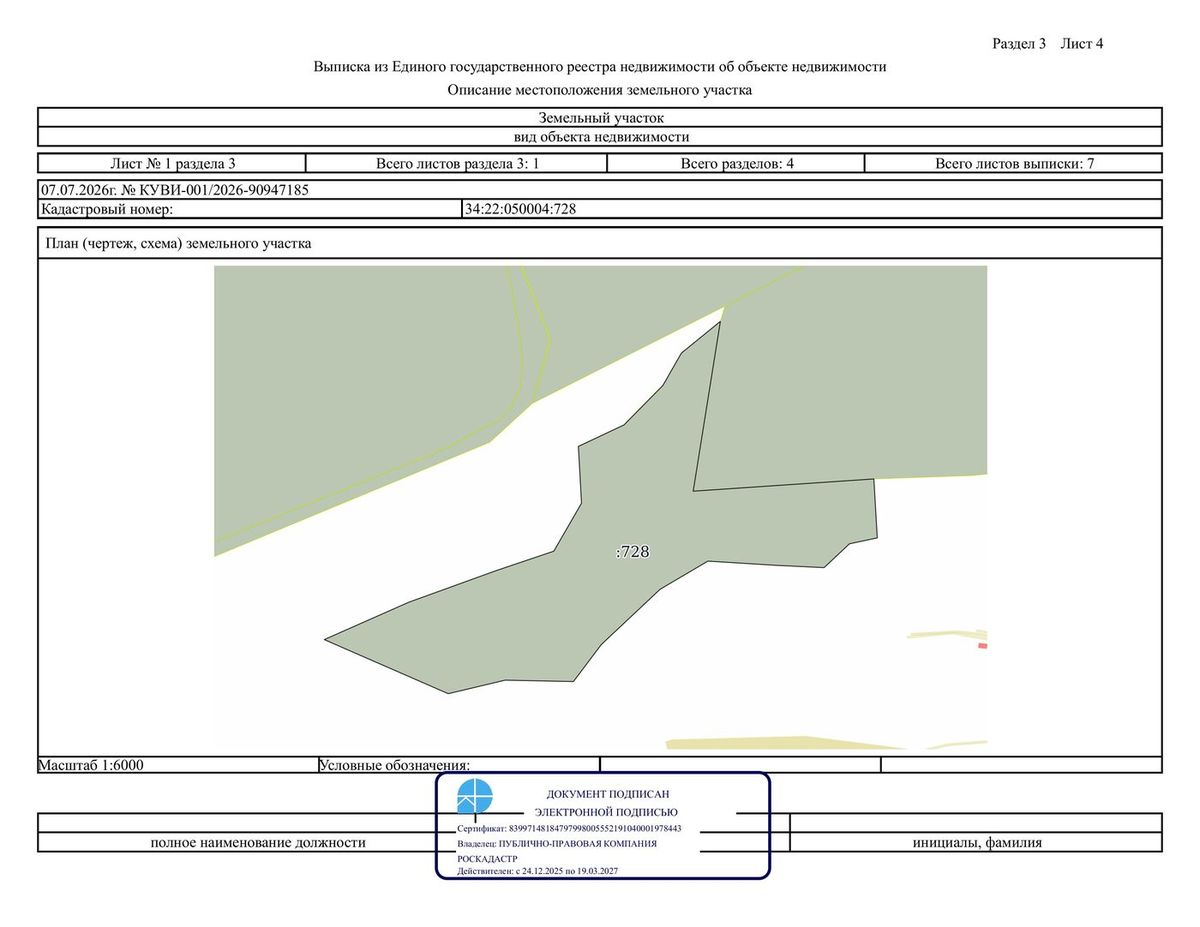The height and width of the screenshot is (927, 1200).
Task: Click 'инициалы, фамилия' cell
Action: (976, 842)
